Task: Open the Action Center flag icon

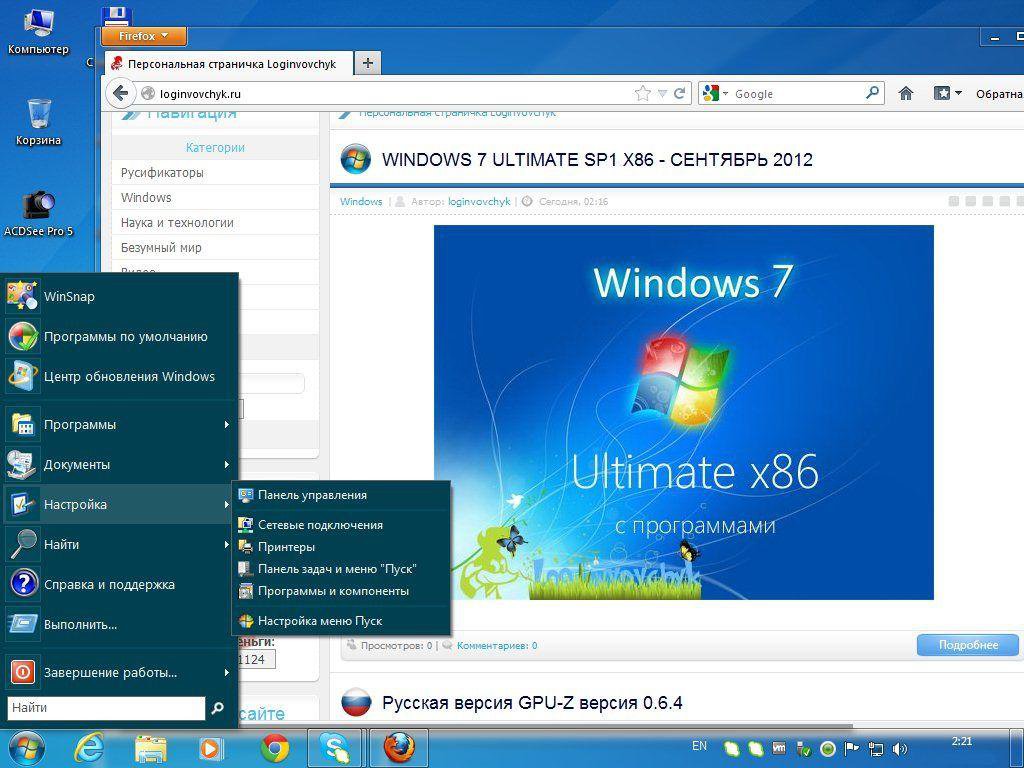Action: coord(851,748)
